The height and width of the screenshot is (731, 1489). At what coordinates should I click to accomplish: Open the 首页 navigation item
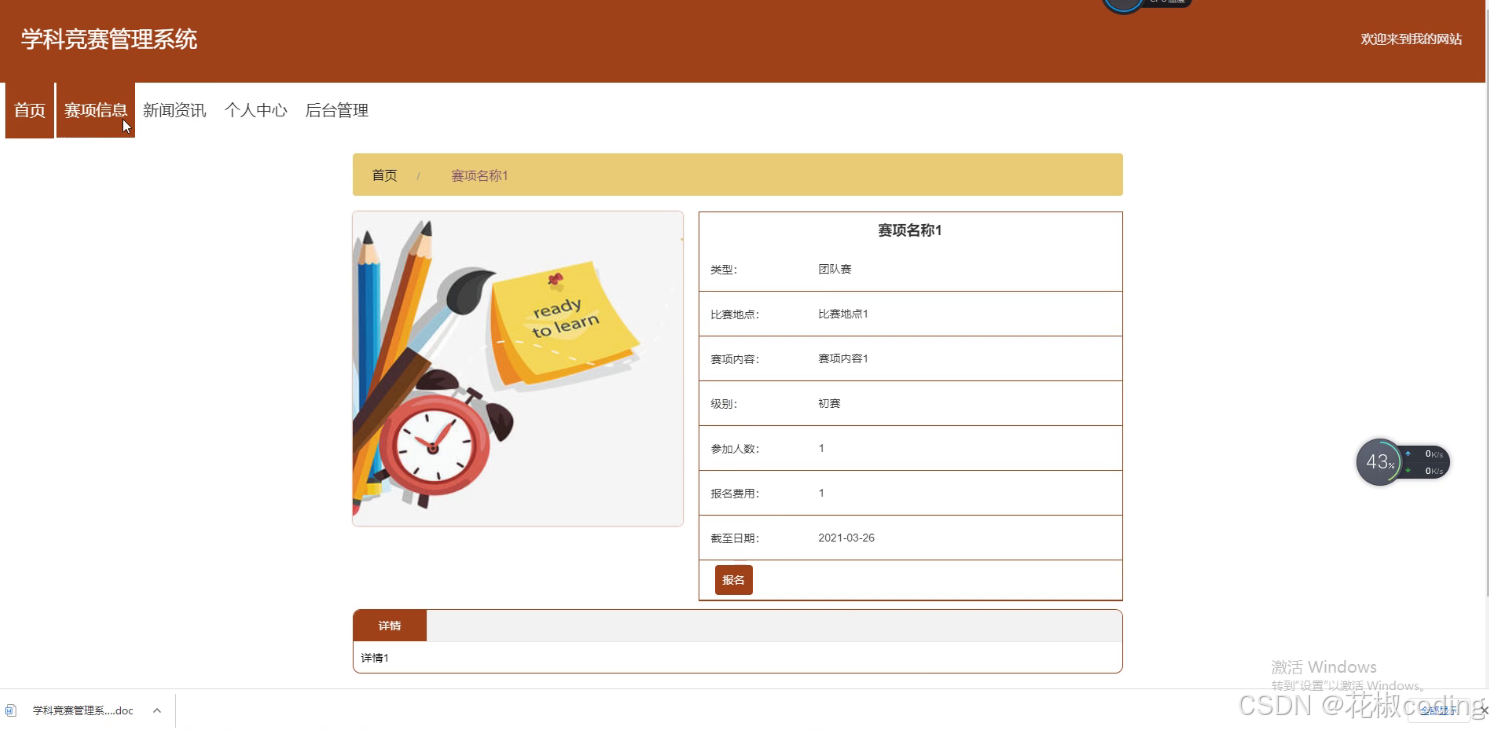coord(28,110)
